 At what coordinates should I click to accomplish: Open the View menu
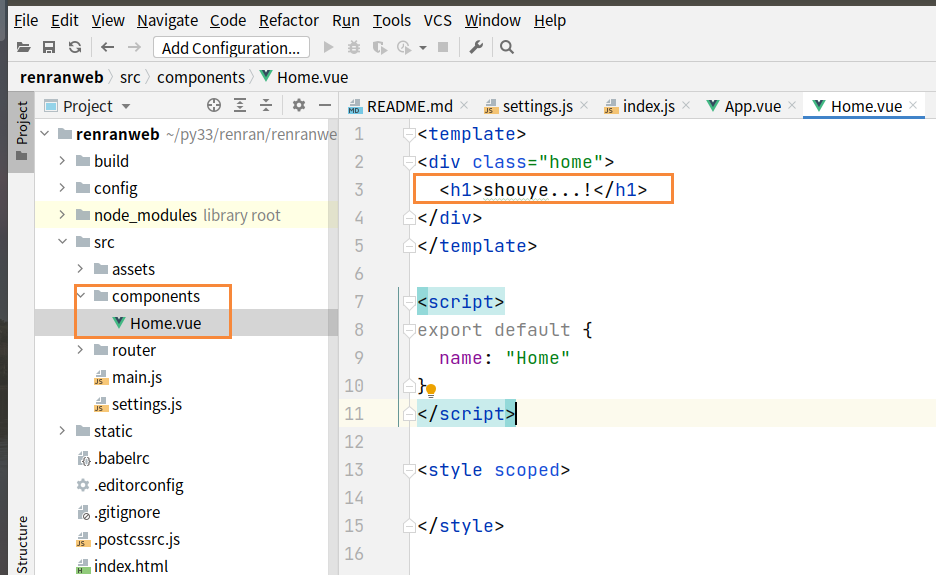coord(108,20)
